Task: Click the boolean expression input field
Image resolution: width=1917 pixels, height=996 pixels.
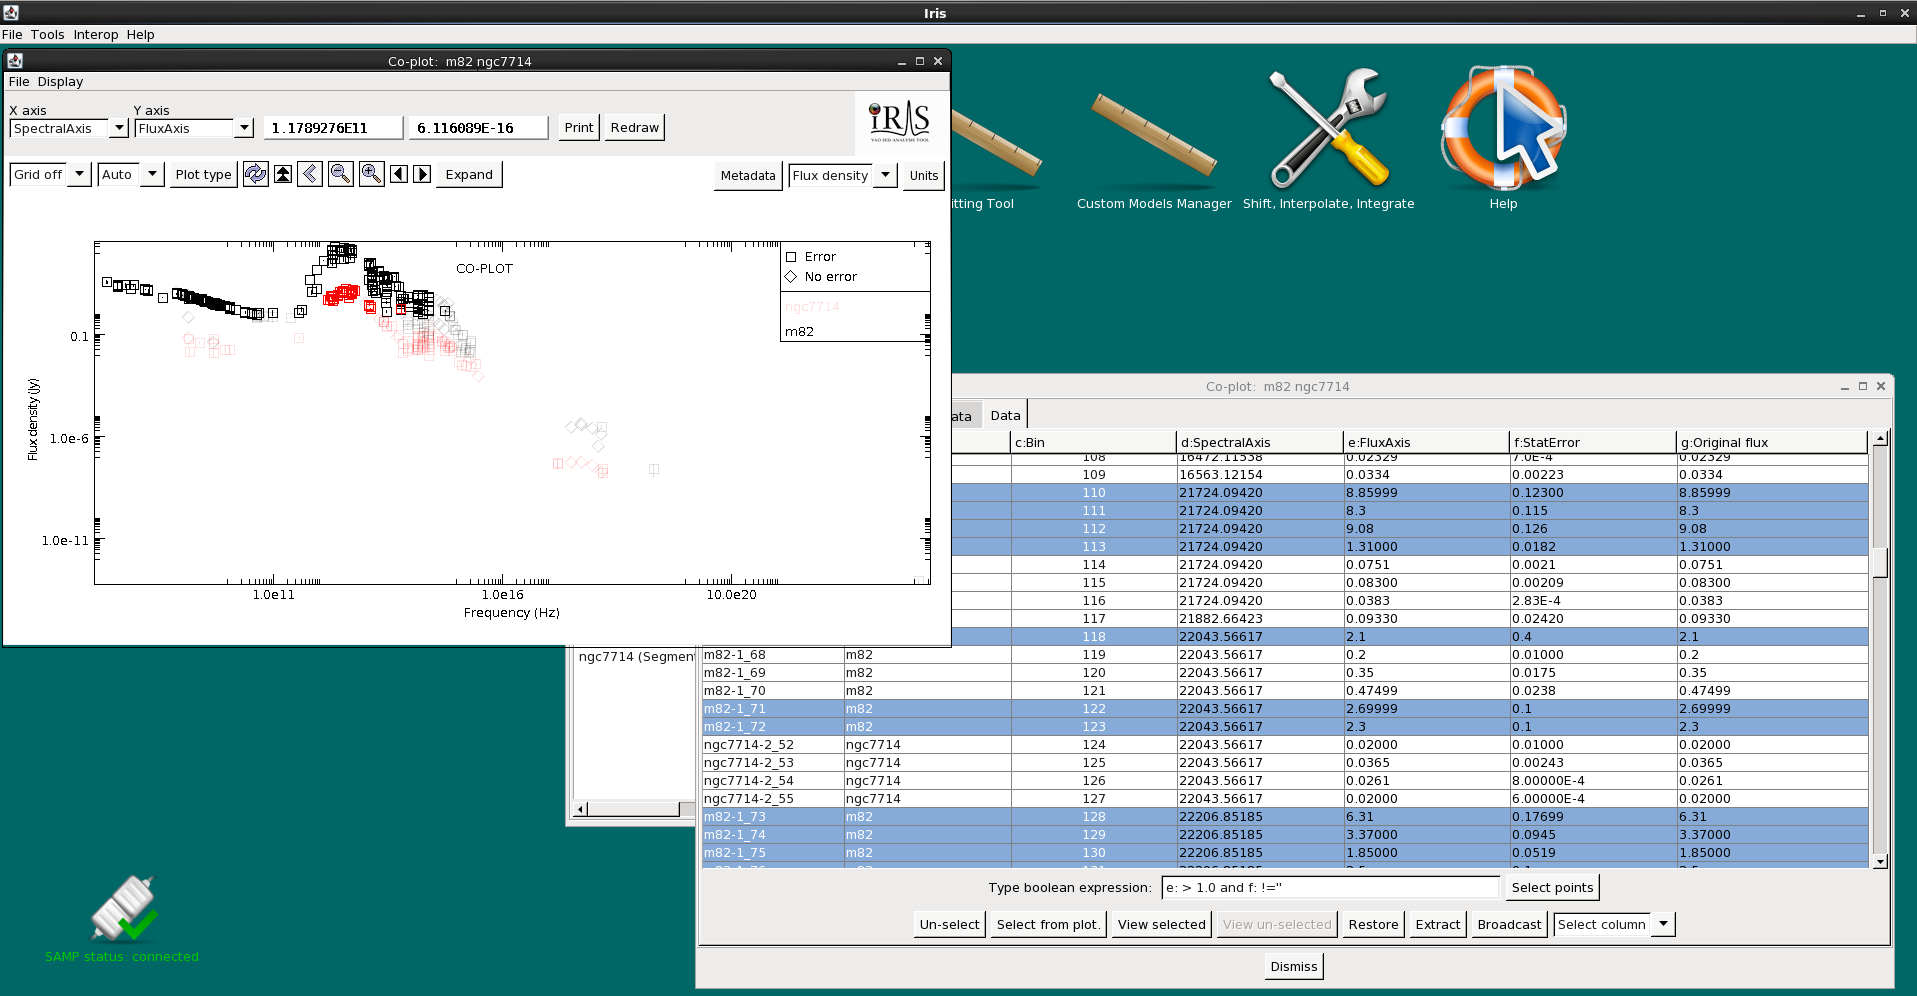Action: [1331, 887]
